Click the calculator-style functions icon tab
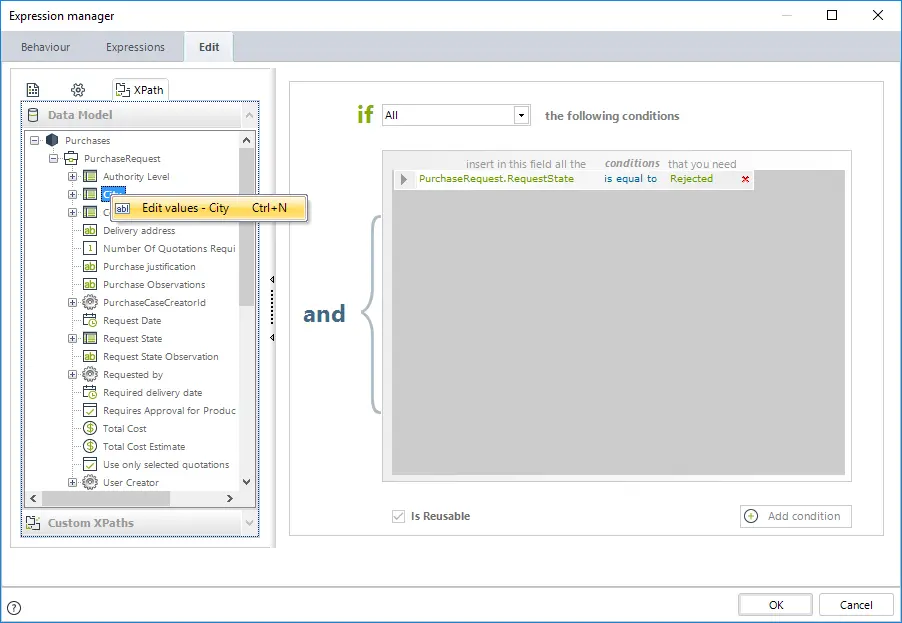The image size is (902, 623). 33,90
